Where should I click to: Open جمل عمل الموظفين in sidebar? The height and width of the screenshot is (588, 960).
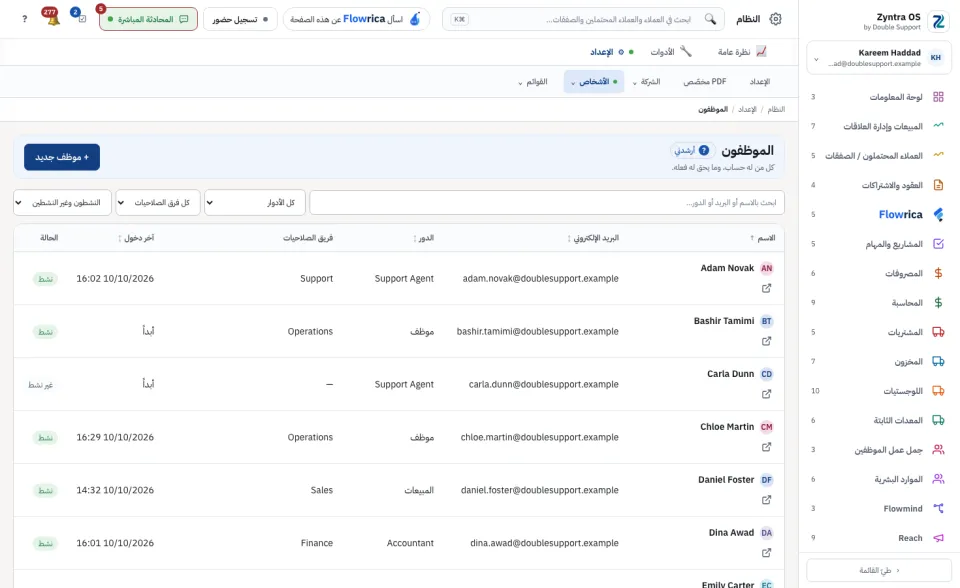879,450
